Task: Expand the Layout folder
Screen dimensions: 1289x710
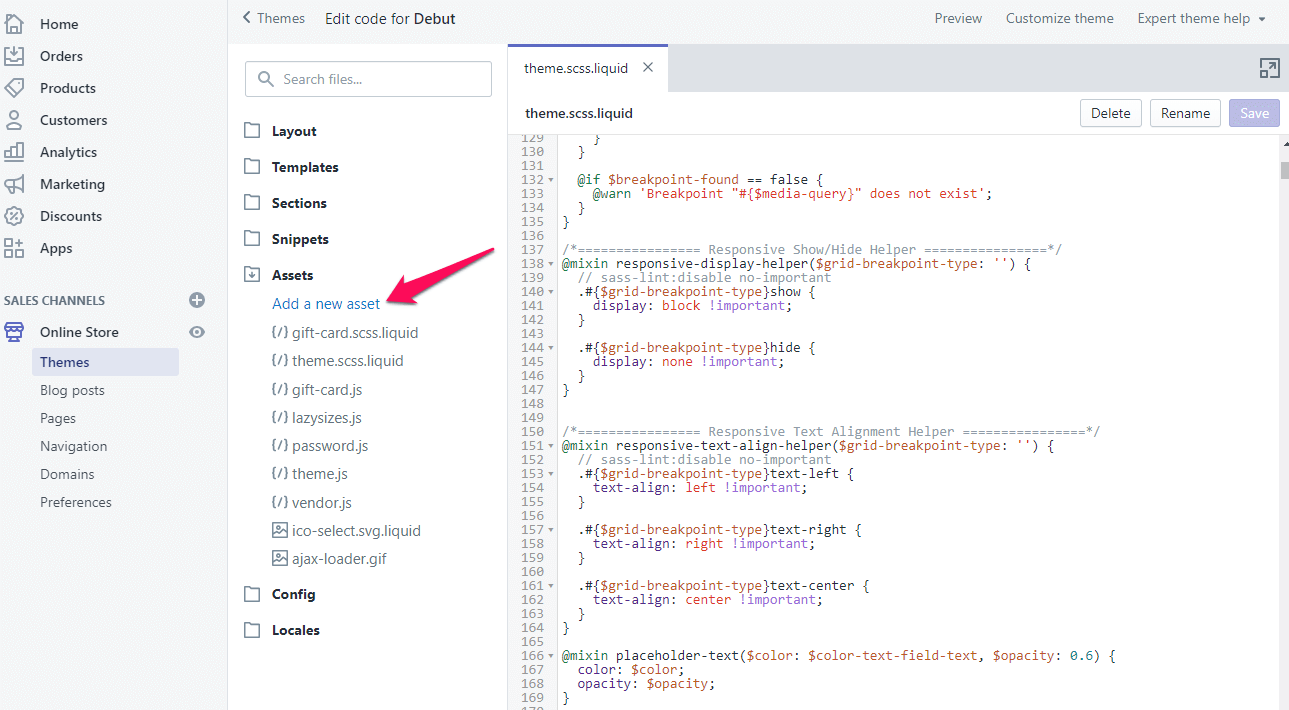Action: (294, 131)
